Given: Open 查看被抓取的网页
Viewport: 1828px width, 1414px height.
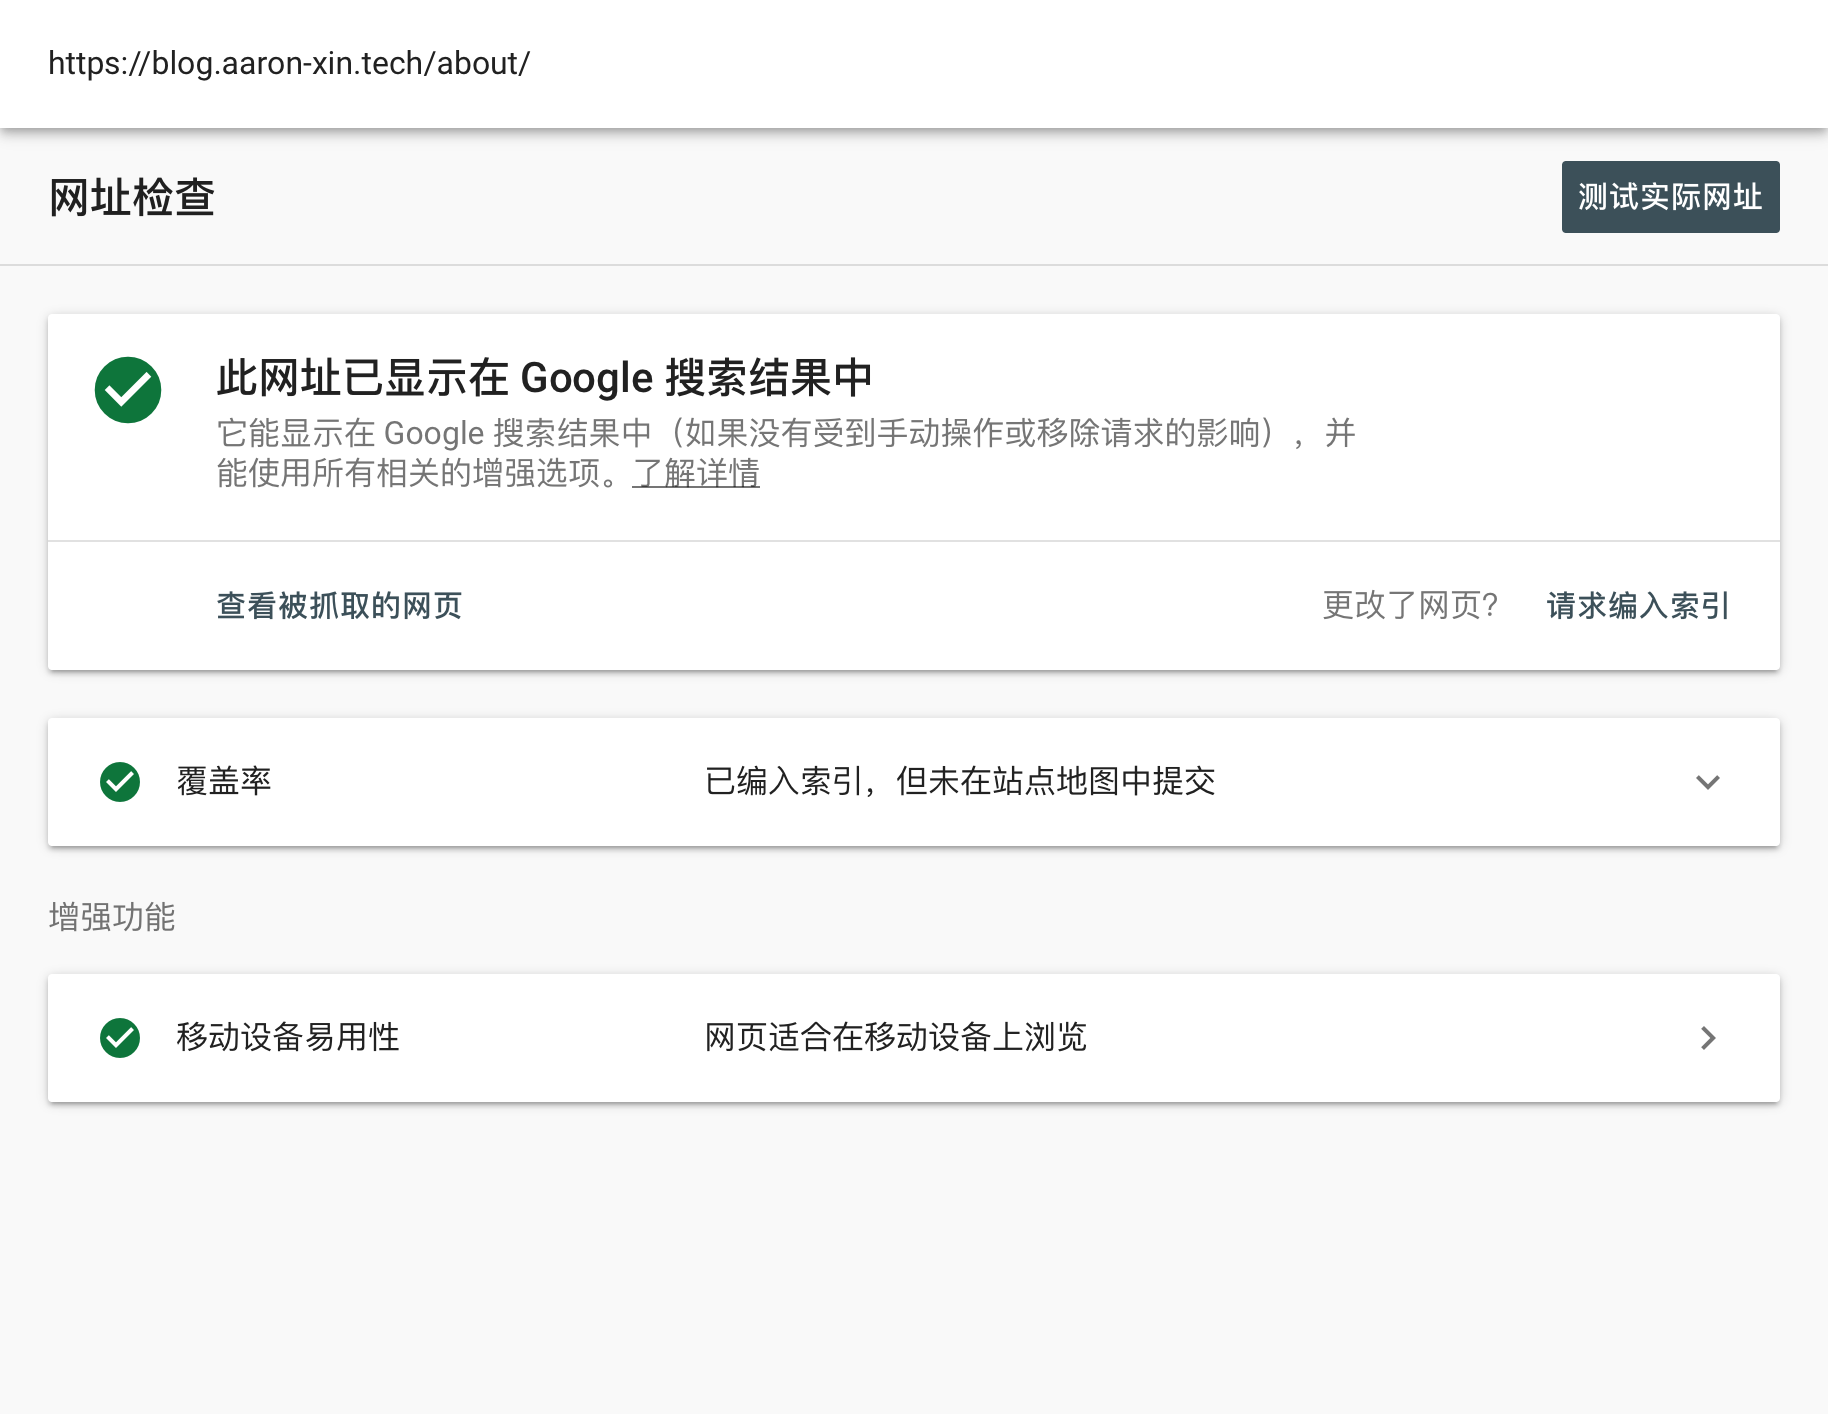Looking at the screenshot, I should [x=339, y=605].
